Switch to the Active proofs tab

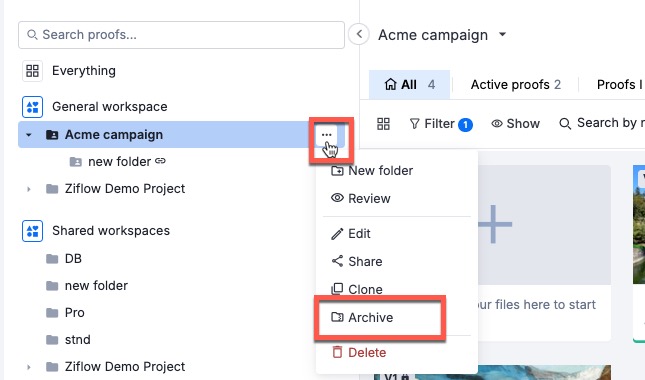click(515, 85)
